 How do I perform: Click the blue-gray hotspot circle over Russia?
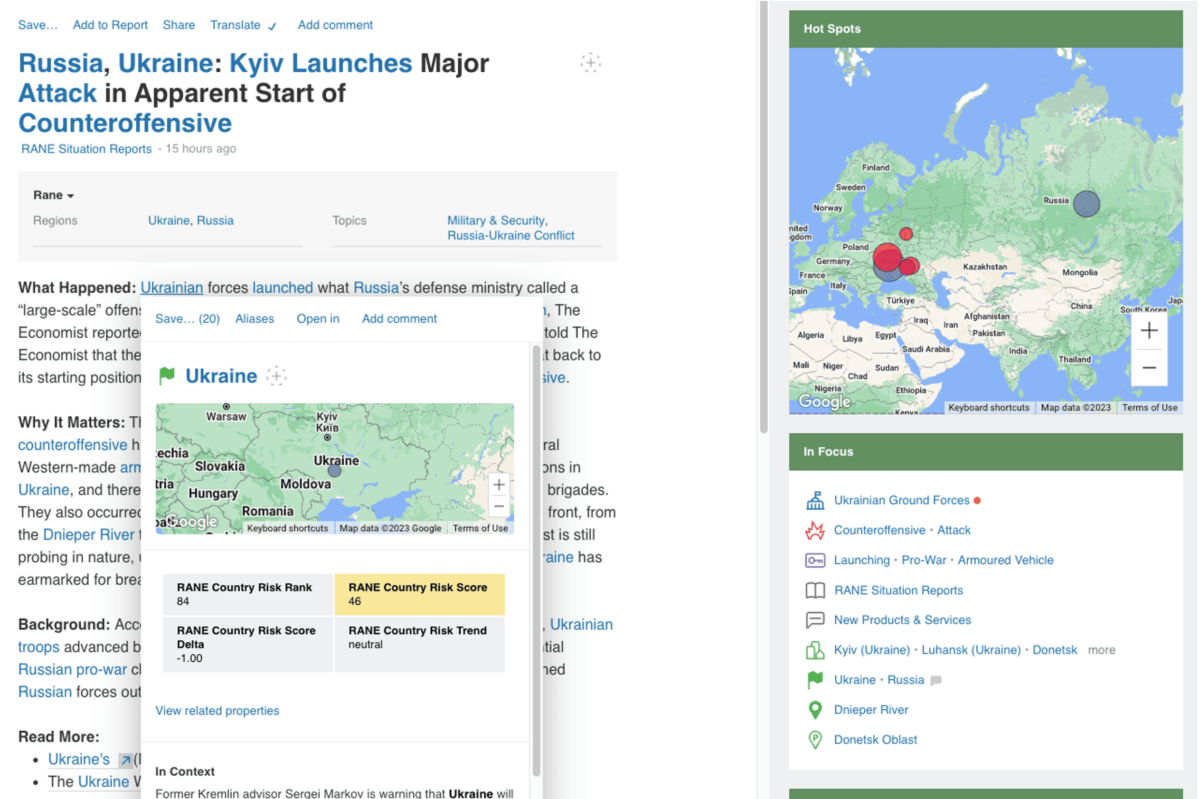tap(1087, 203)
